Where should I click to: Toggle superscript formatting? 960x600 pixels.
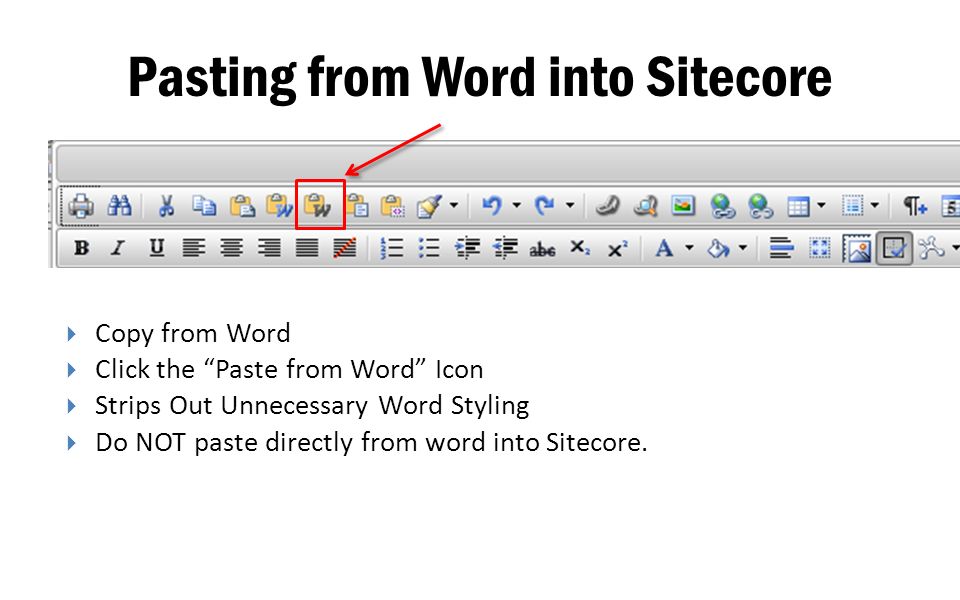(618, 249)
